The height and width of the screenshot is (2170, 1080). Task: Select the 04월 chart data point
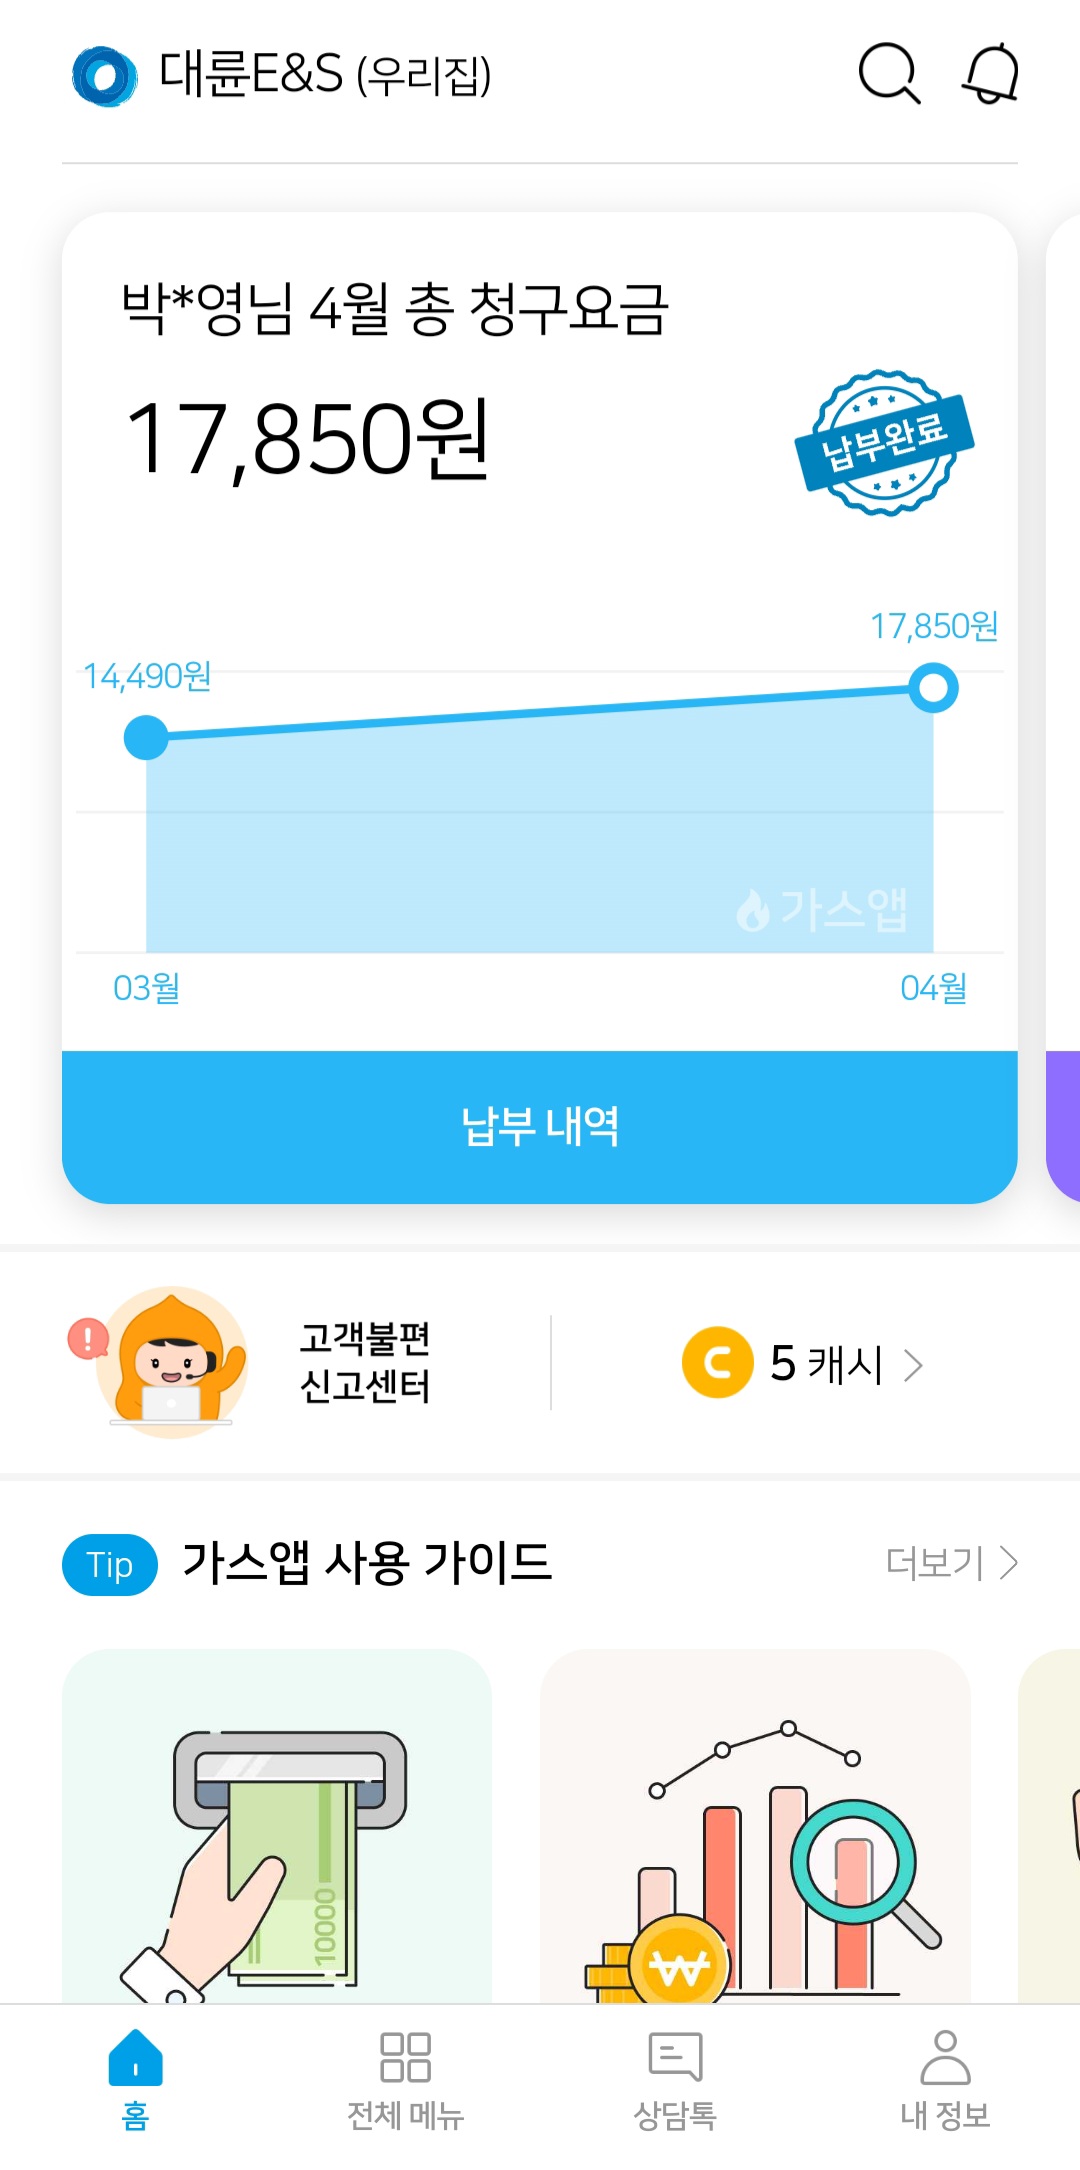click(934, 688)
